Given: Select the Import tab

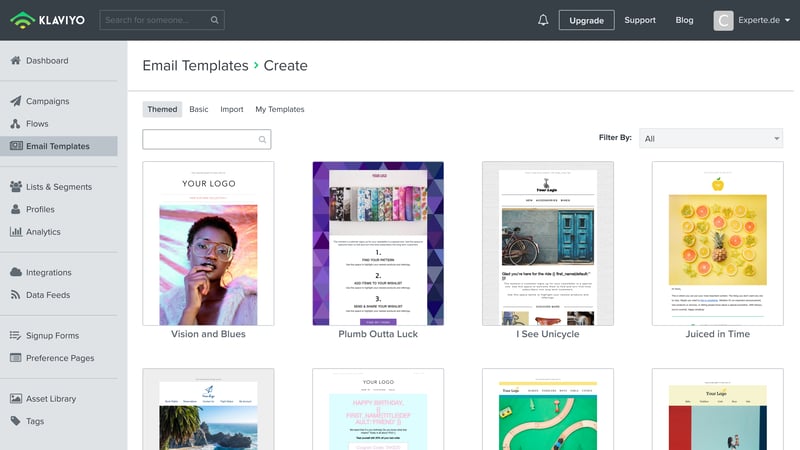Looking at the screenshot, I should [x=232, y=109].
